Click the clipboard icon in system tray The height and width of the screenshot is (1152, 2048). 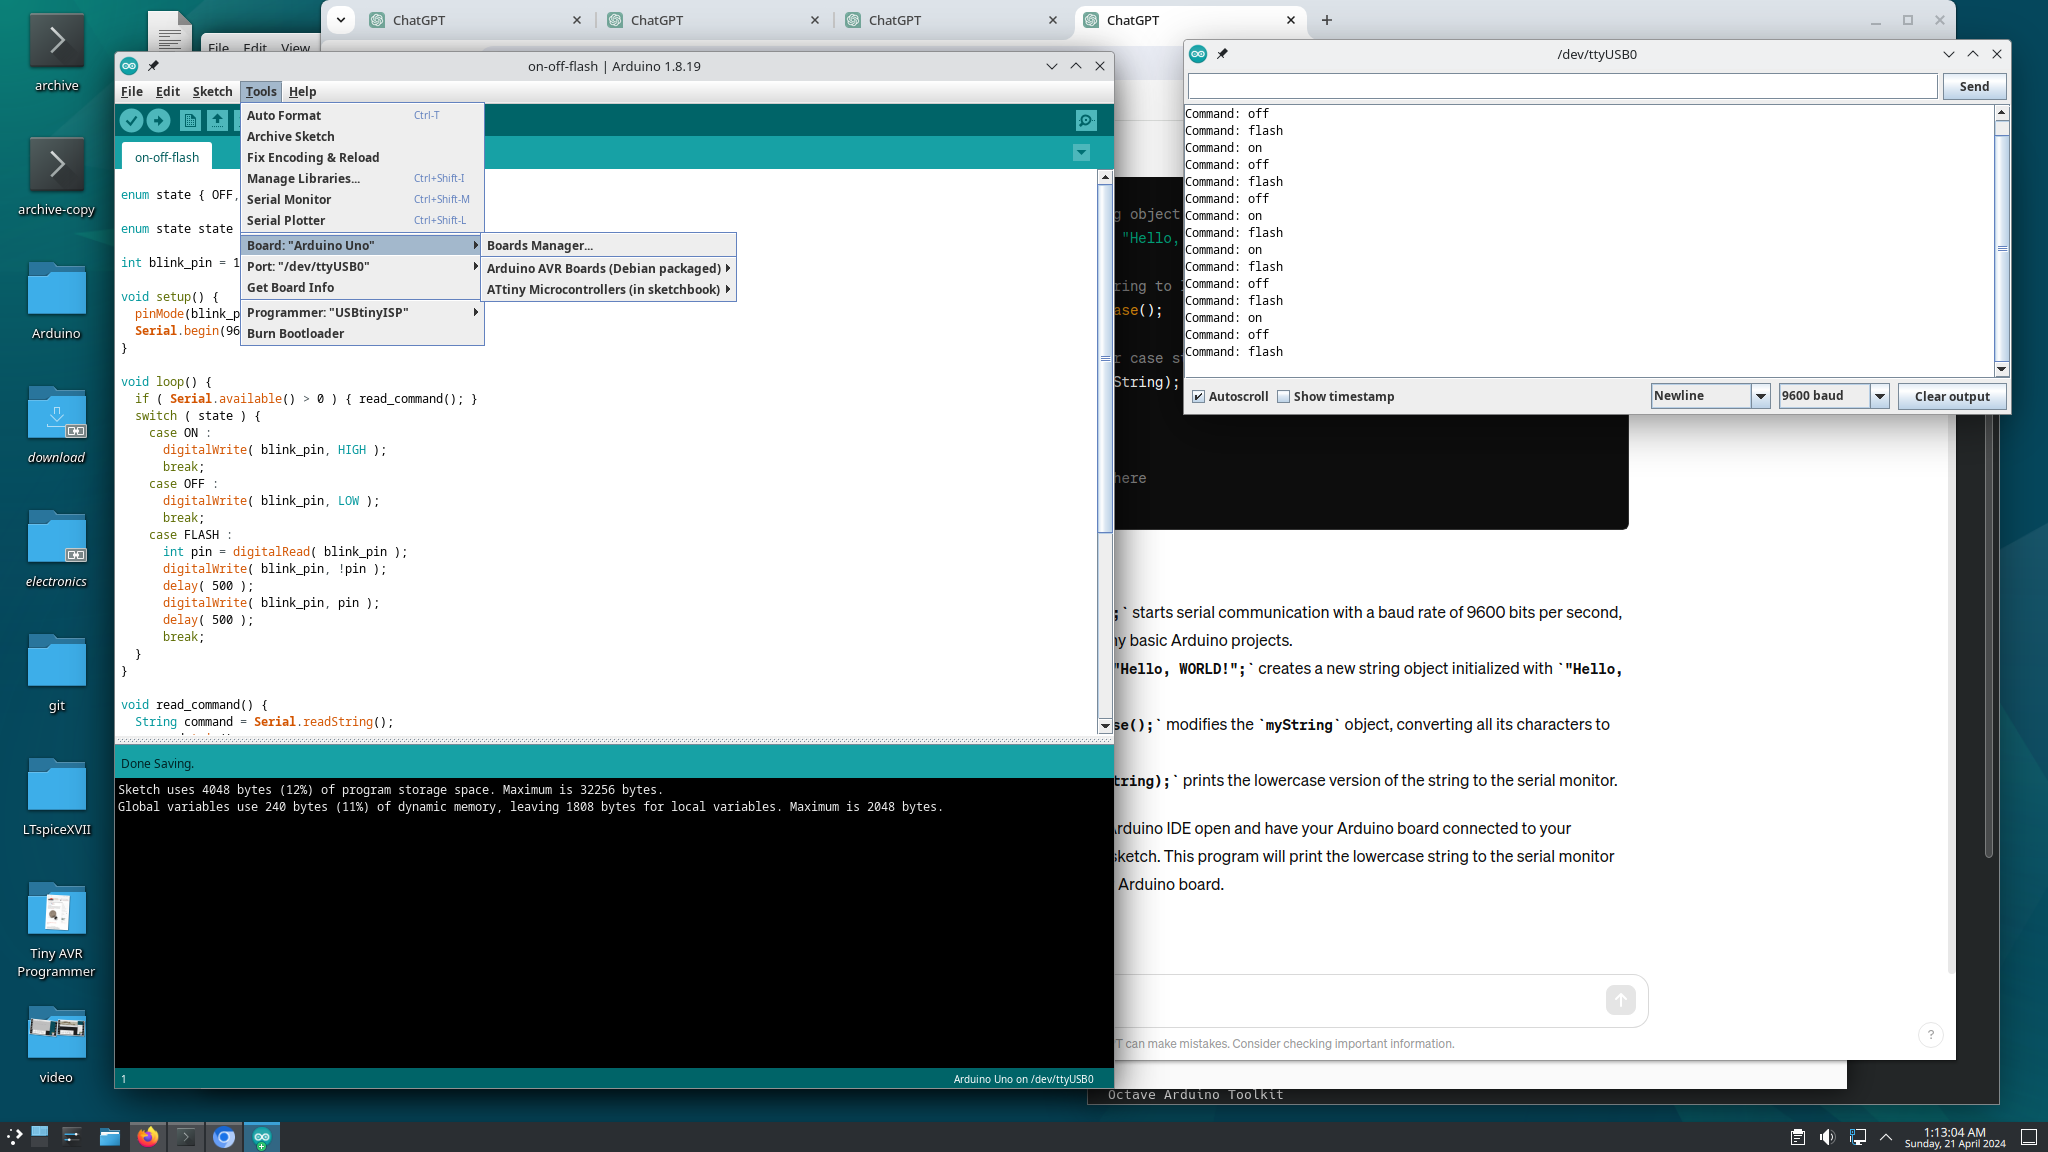pos(1797,1137)
